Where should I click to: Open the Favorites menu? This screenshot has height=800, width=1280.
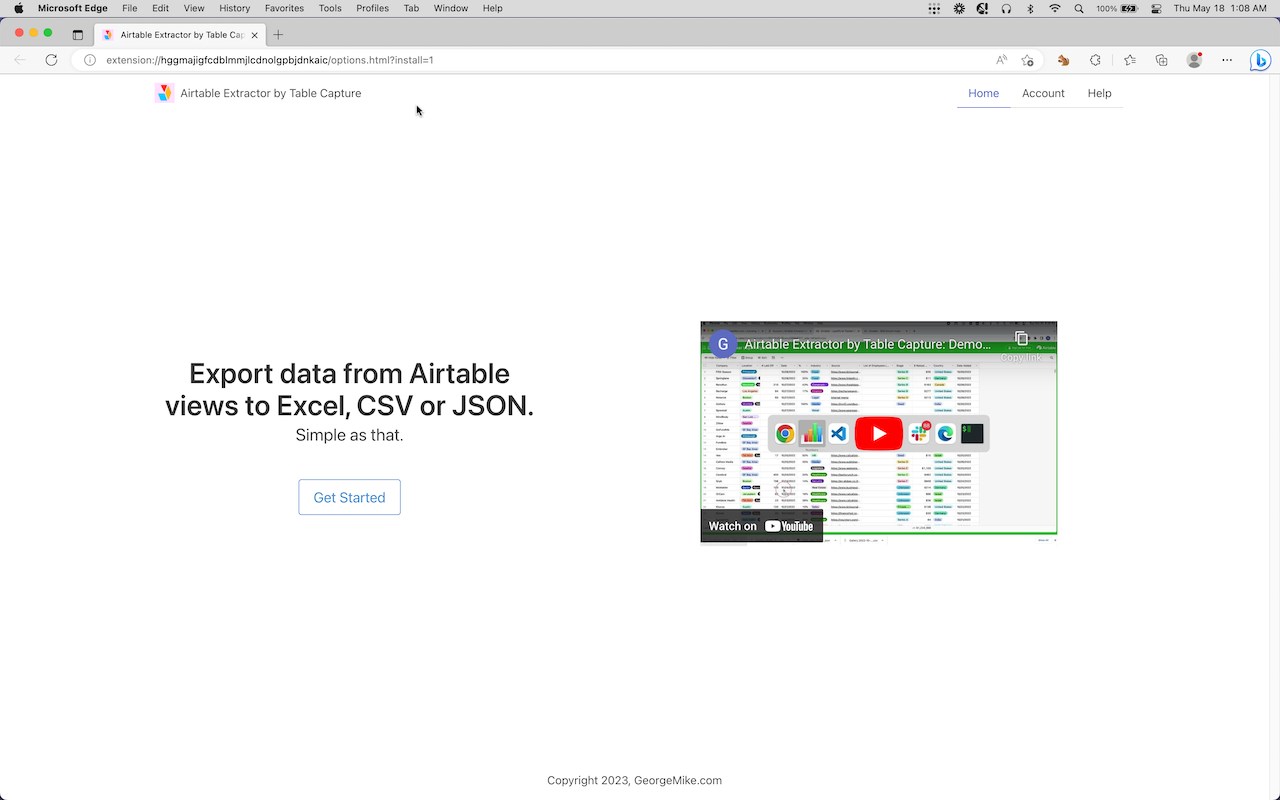coord(284,8)
